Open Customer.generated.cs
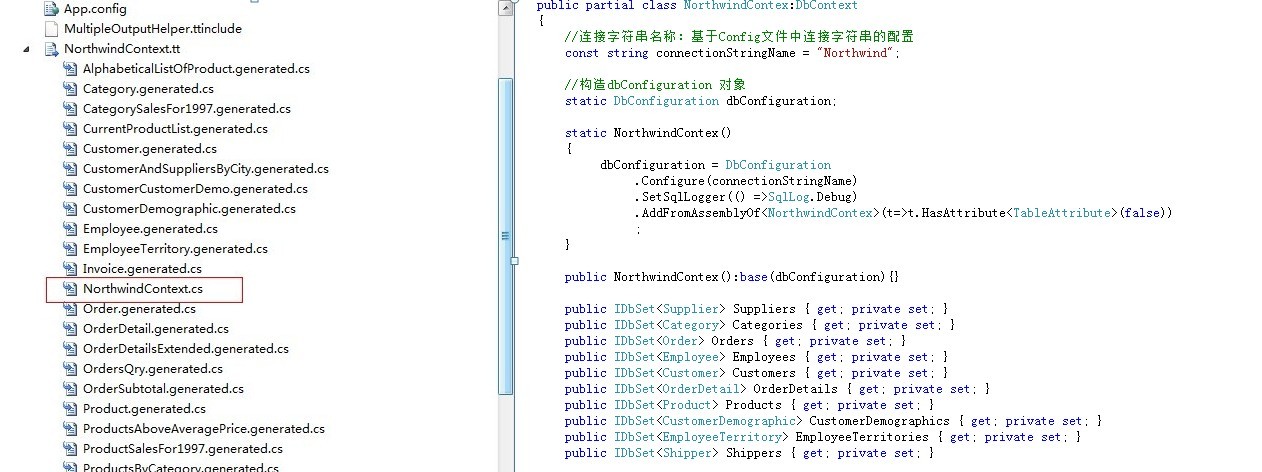 [x=150, y=149]
